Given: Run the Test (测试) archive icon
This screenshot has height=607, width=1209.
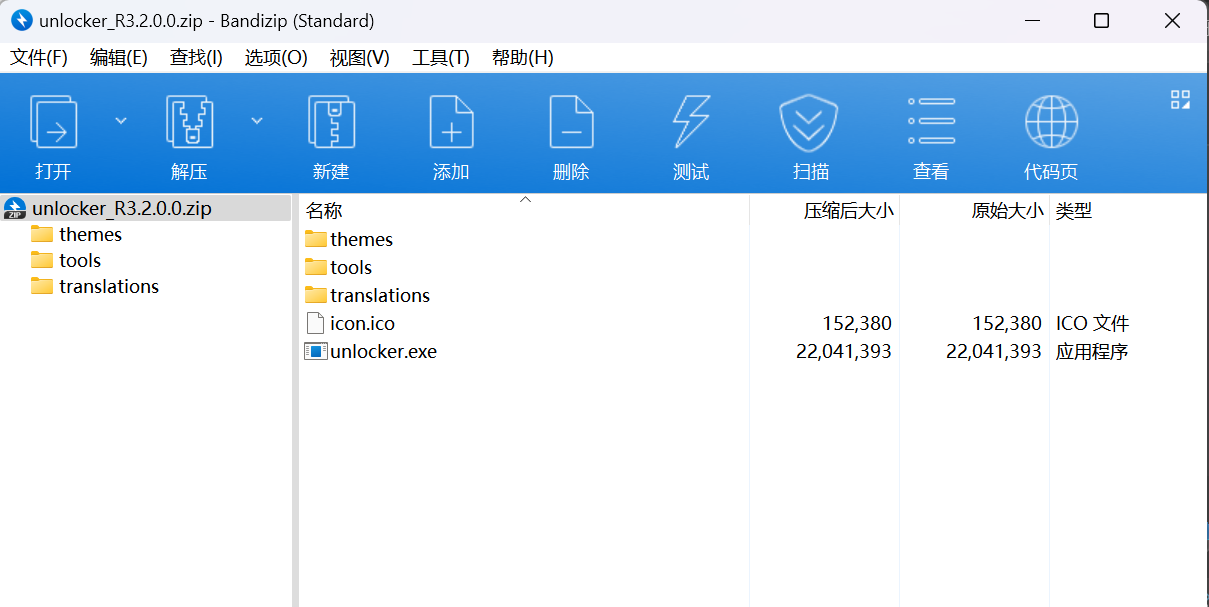Looking at the screenshot, I should coord(691,123).
